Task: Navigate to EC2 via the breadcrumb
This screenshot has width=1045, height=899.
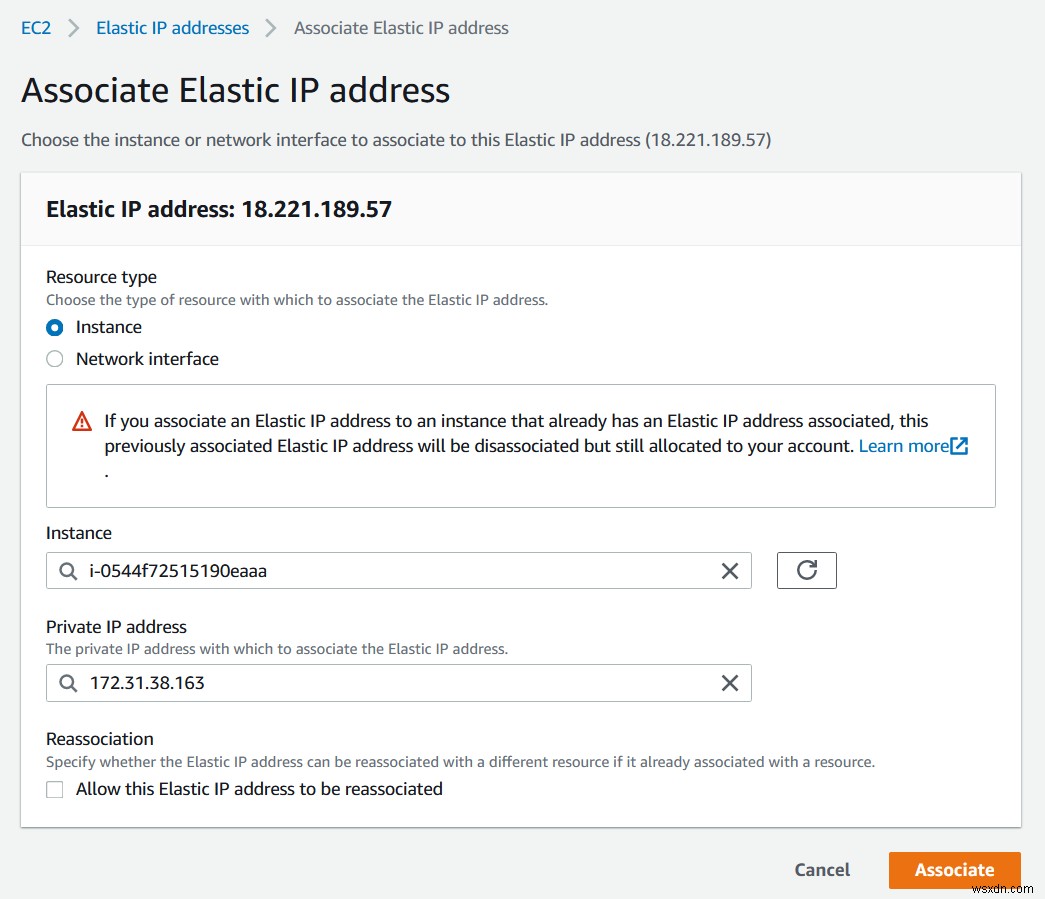Action: click(x=36, y=28)
